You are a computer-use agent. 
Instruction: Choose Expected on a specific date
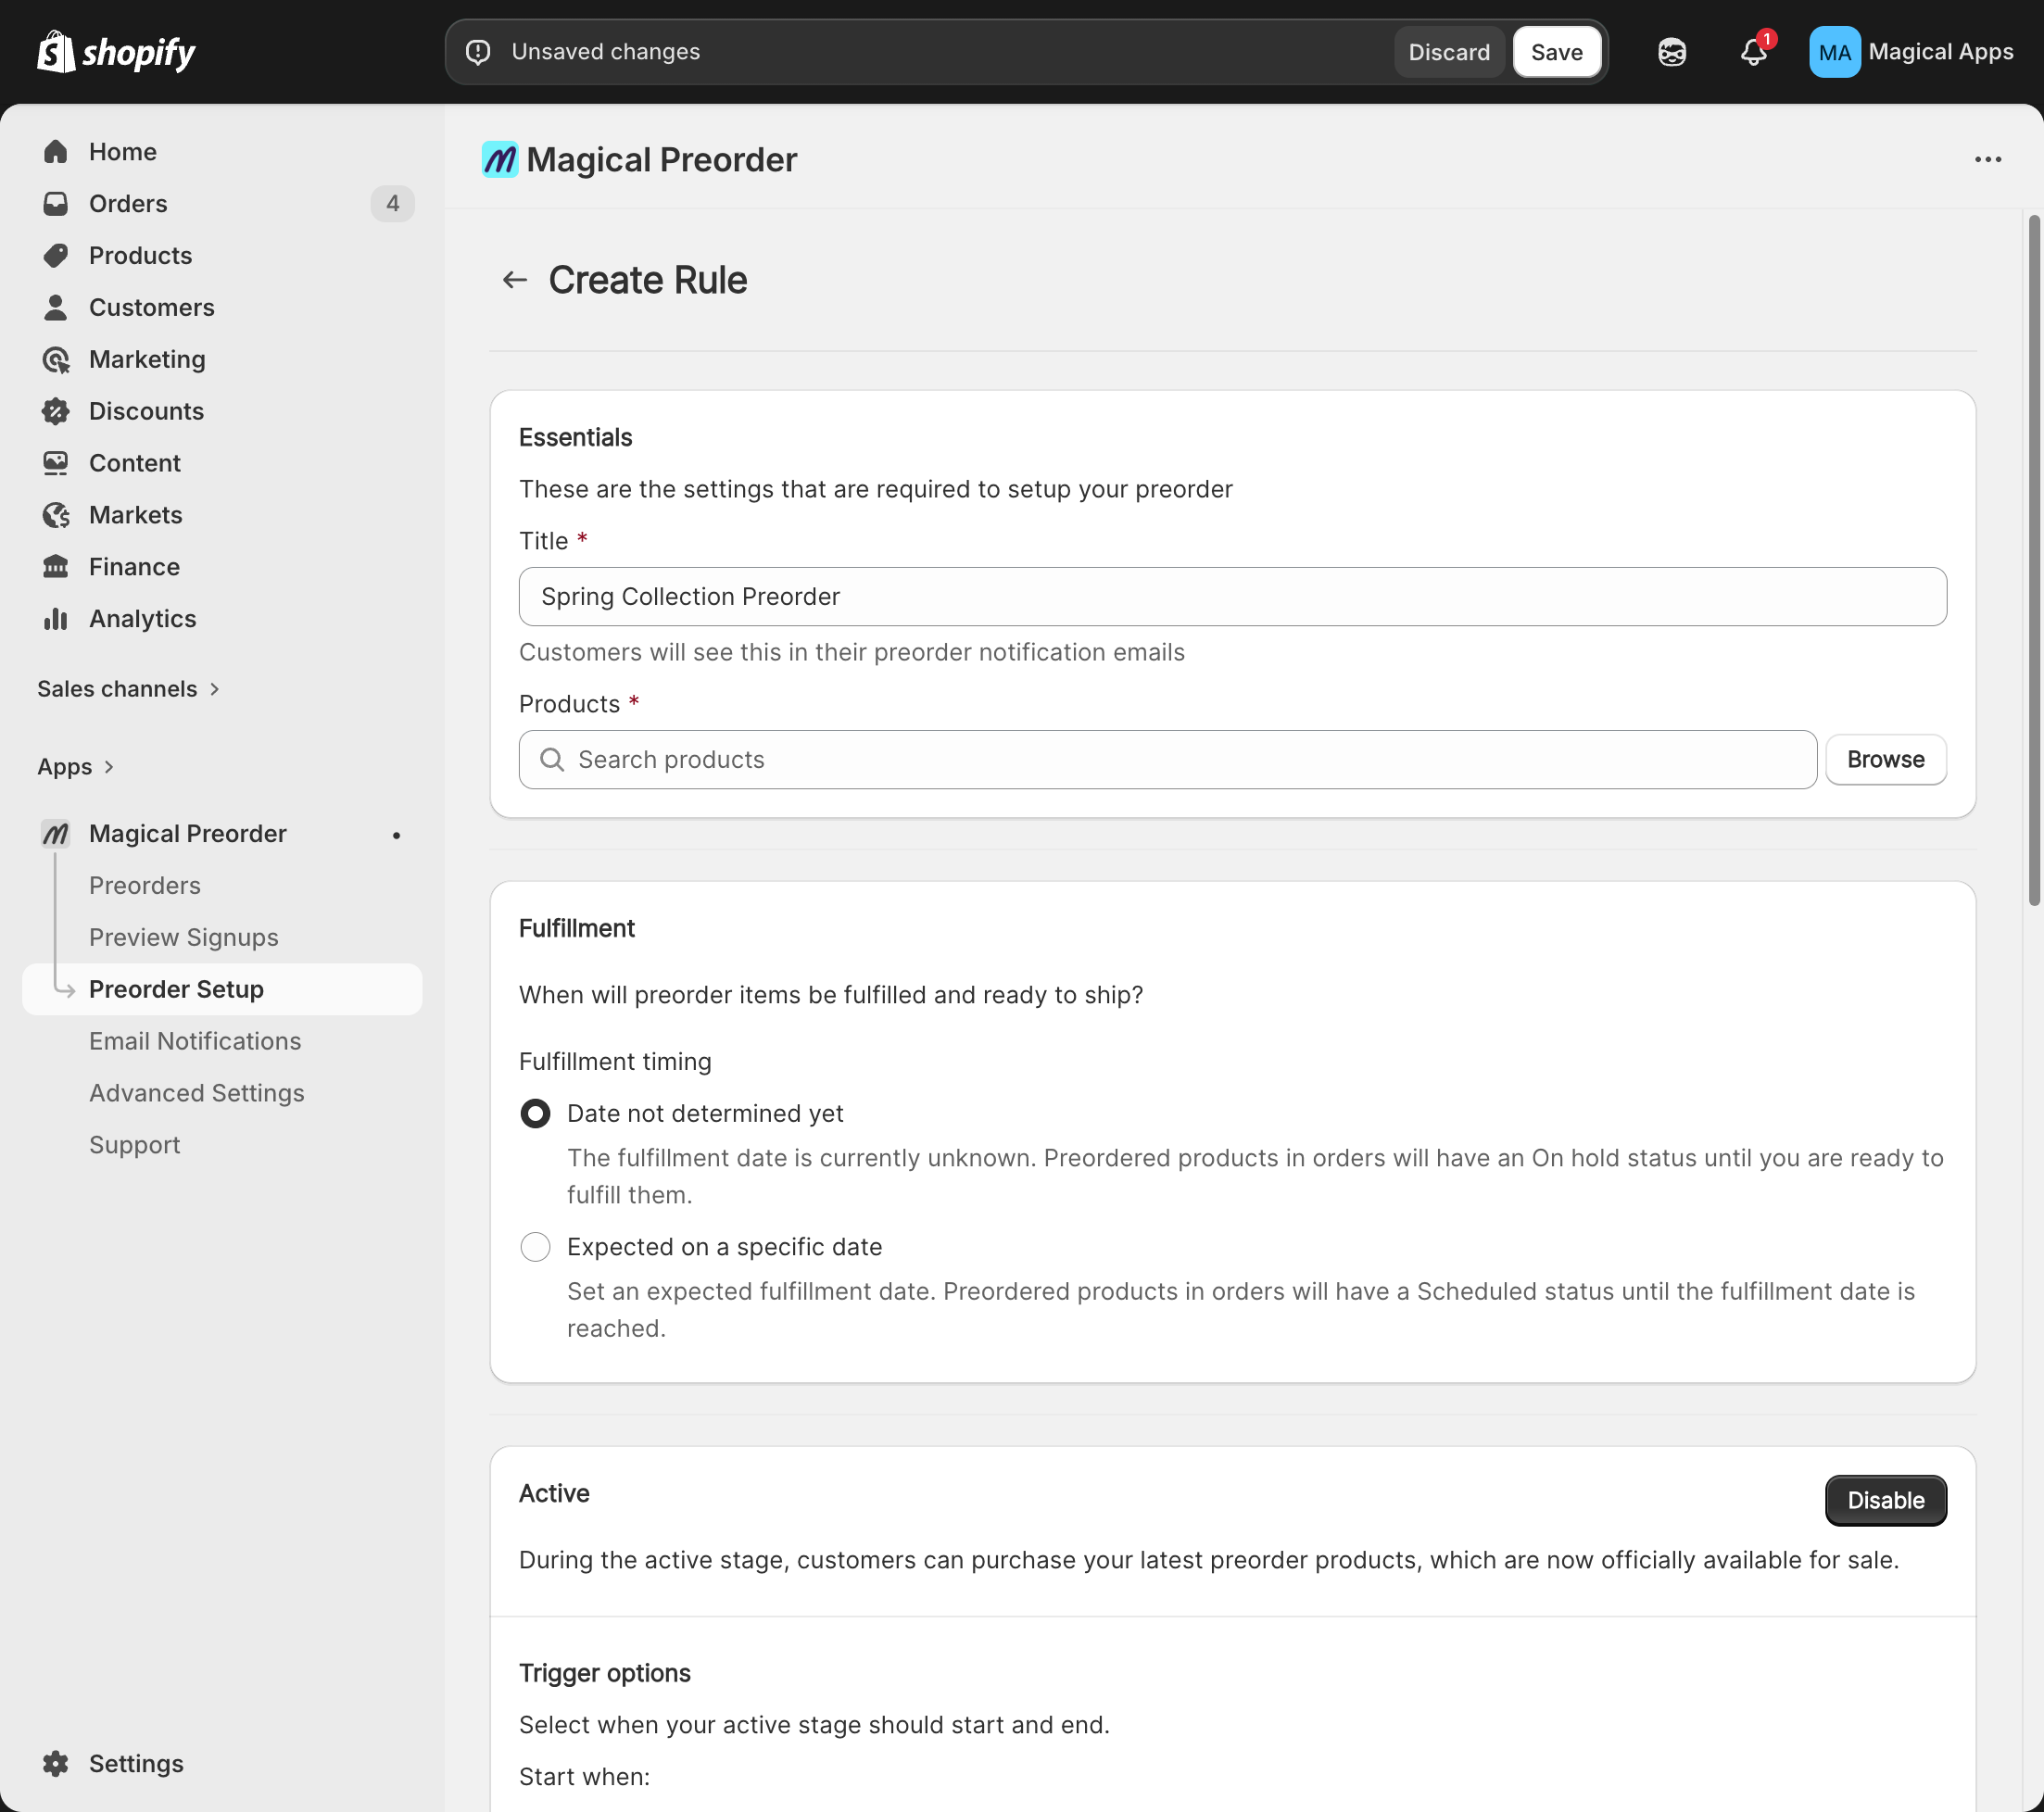click(x=535, y=1247)
